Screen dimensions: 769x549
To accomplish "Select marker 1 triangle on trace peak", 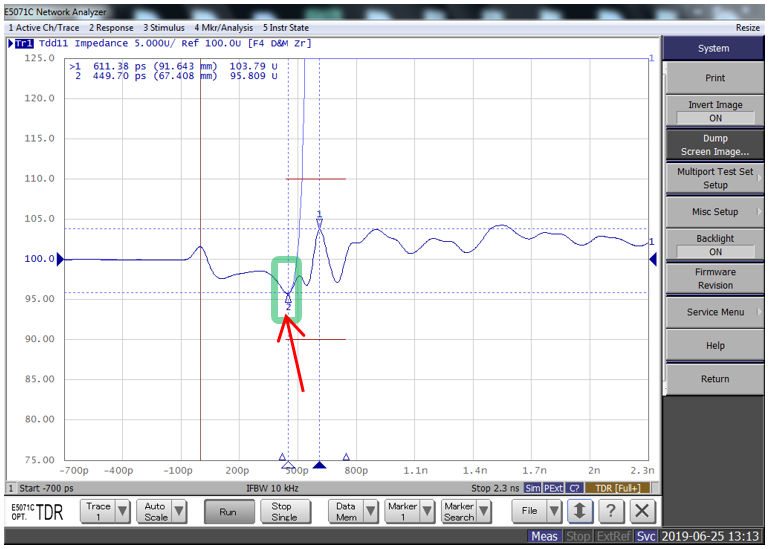I will [x=319, y=223].
